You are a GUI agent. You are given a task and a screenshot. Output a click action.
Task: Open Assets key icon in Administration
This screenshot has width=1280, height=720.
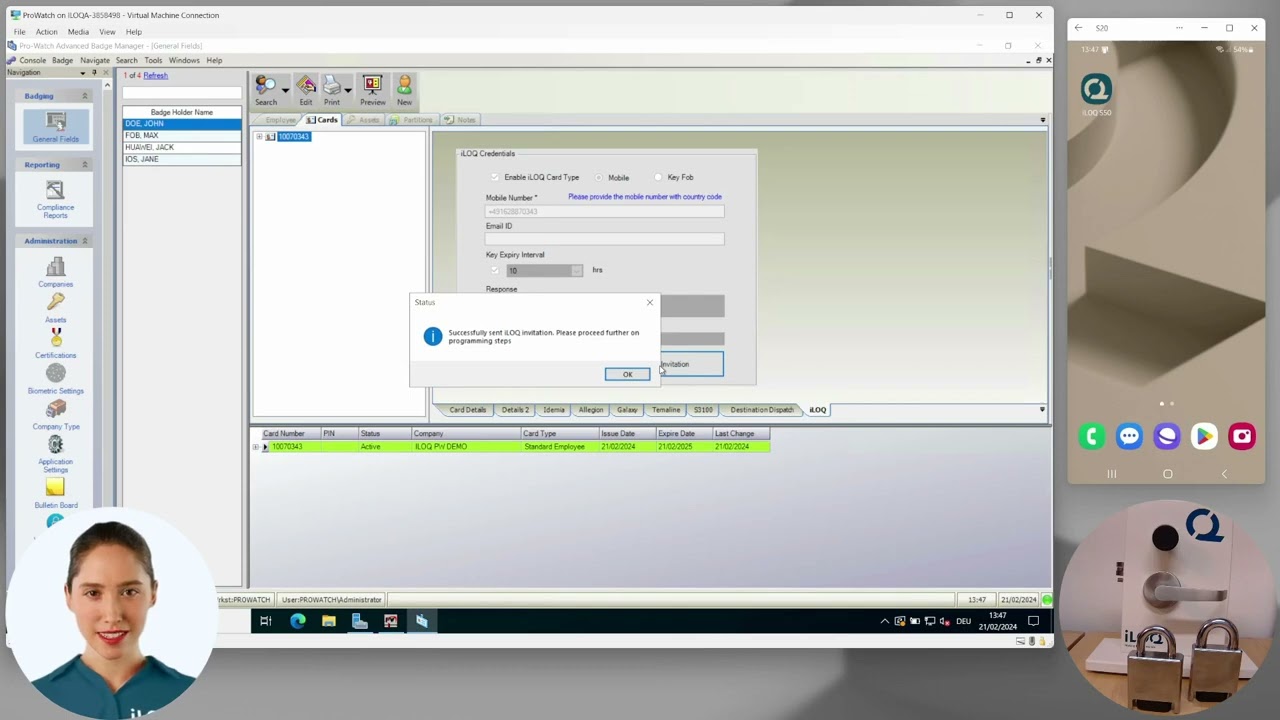coord(55,307)
